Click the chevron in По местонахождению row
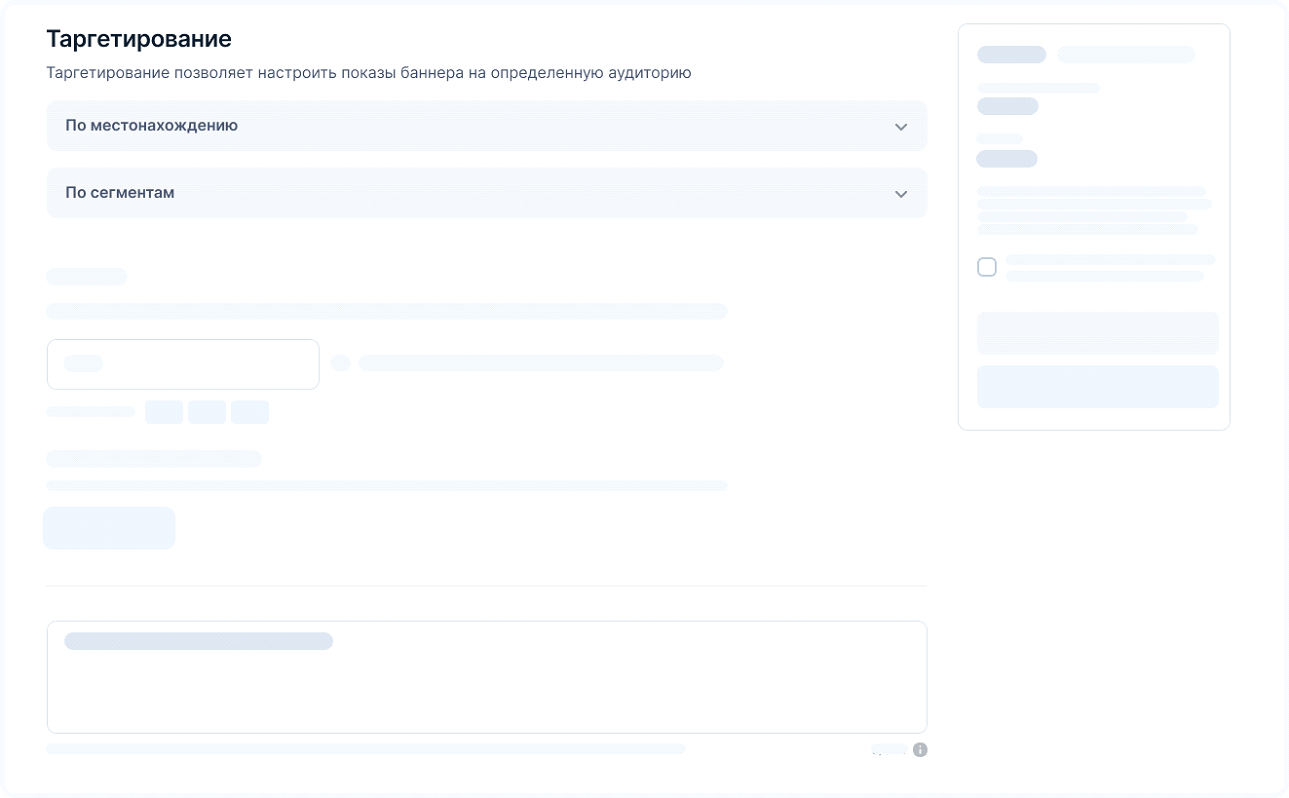The height and width of the screenshot is (798, 1289). 900,127
